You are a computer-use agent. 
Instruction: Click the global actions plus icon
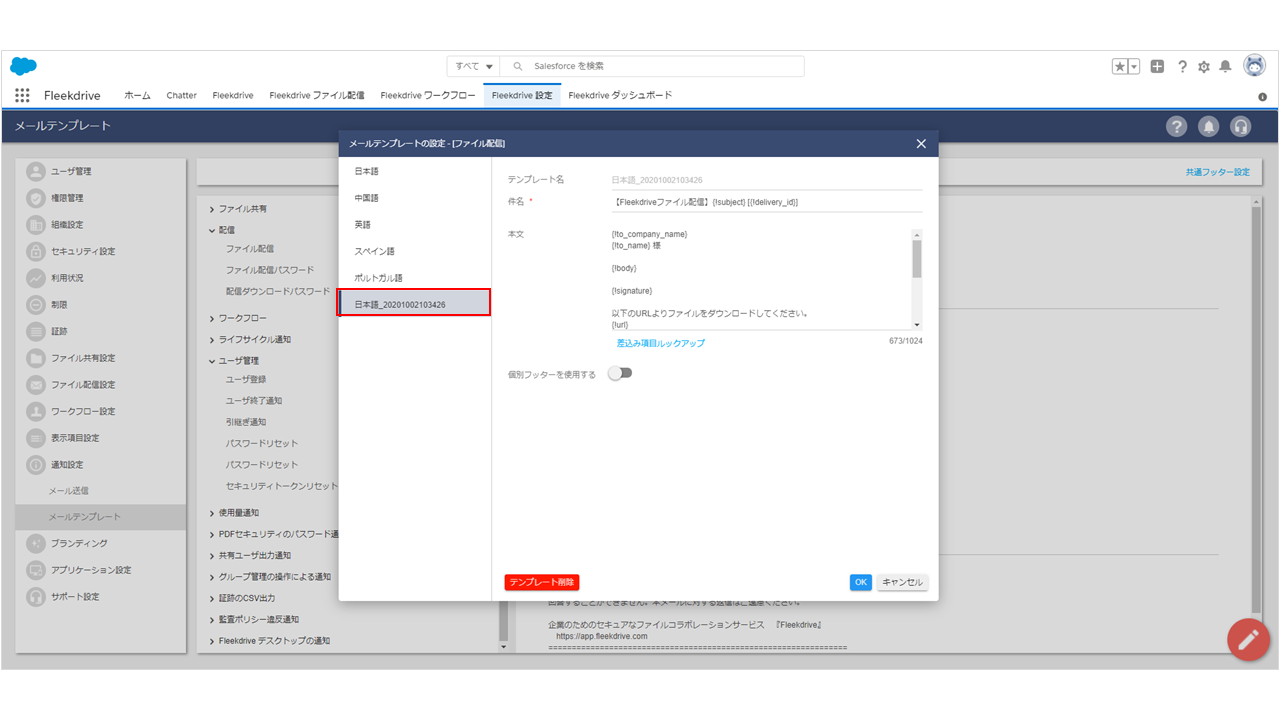pos(1157,66)
